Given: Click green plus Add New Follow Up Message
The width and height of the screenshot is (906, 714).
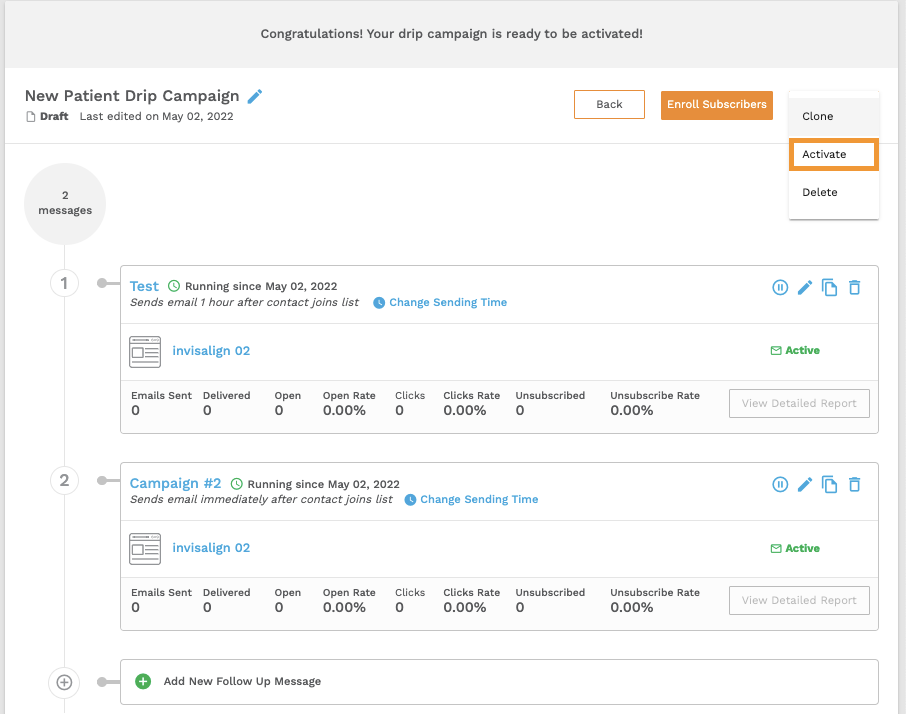Looking at the screenshot, I should (x=143, y=681).
